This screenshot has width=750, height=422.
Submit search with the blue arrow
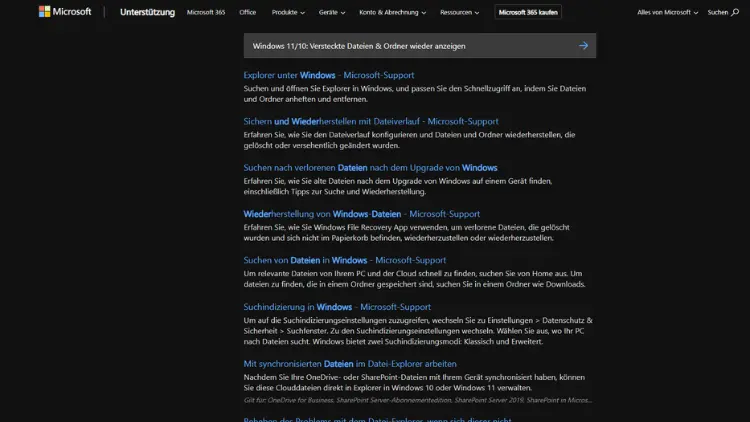(583, 46)
